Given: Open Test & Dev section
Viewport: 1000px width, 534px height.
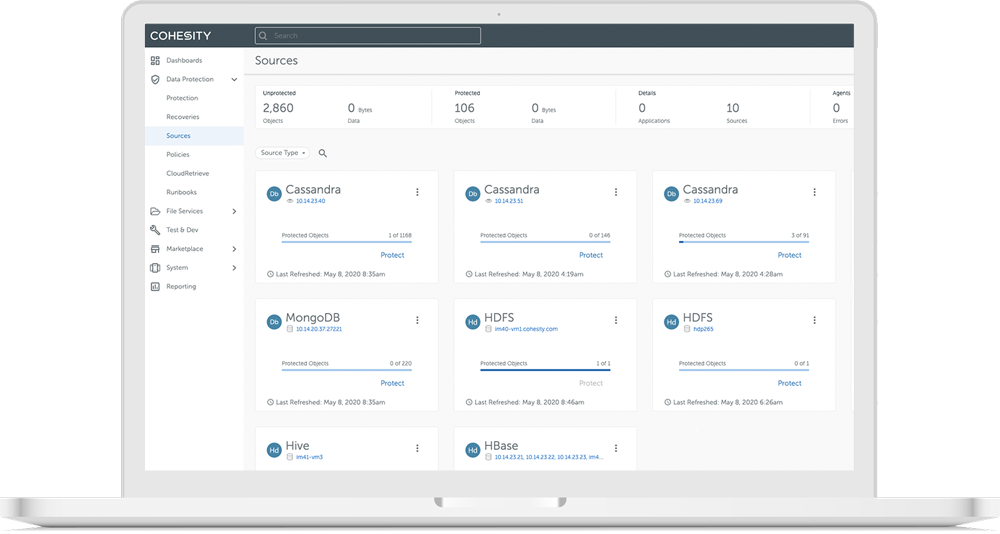Looking at the screenshot, I should pos(182,230).
